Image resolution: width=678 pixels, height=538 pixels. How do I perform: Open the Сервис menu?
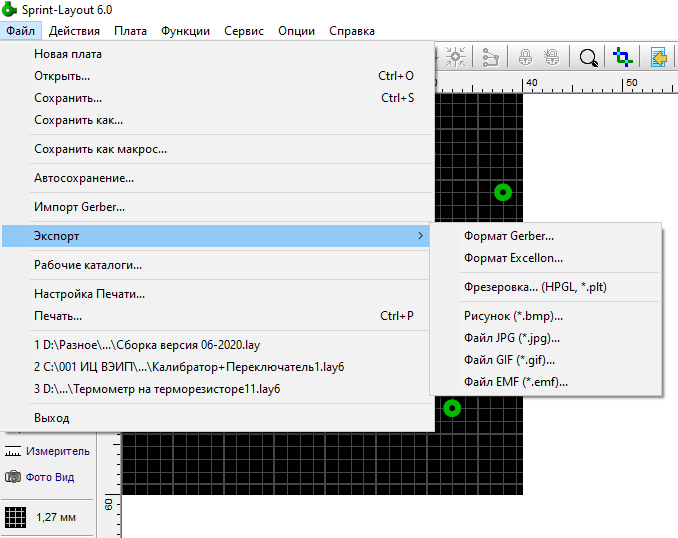(244, 31)
